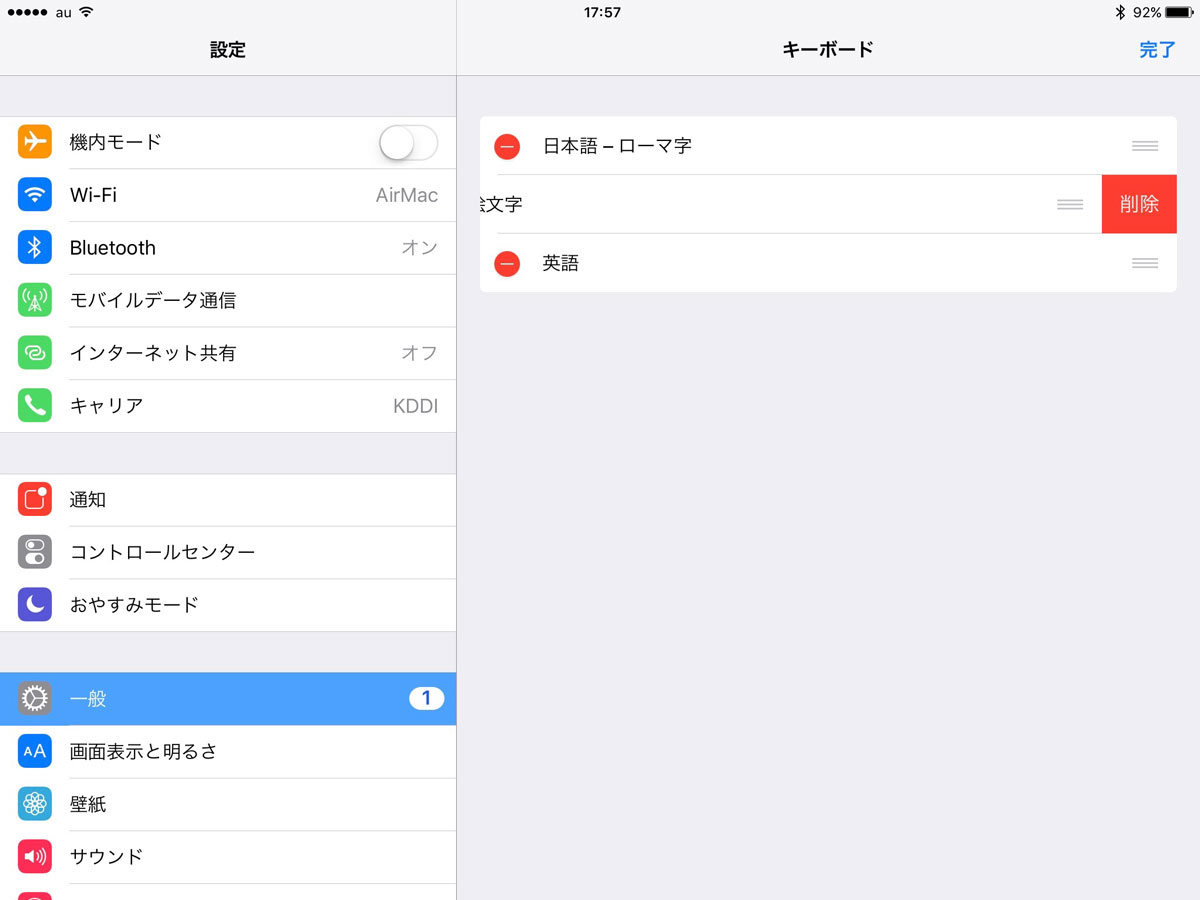Tap the キーボード header title
The height and width of the screenshot is (900, 1200).
tap(828, 49)
